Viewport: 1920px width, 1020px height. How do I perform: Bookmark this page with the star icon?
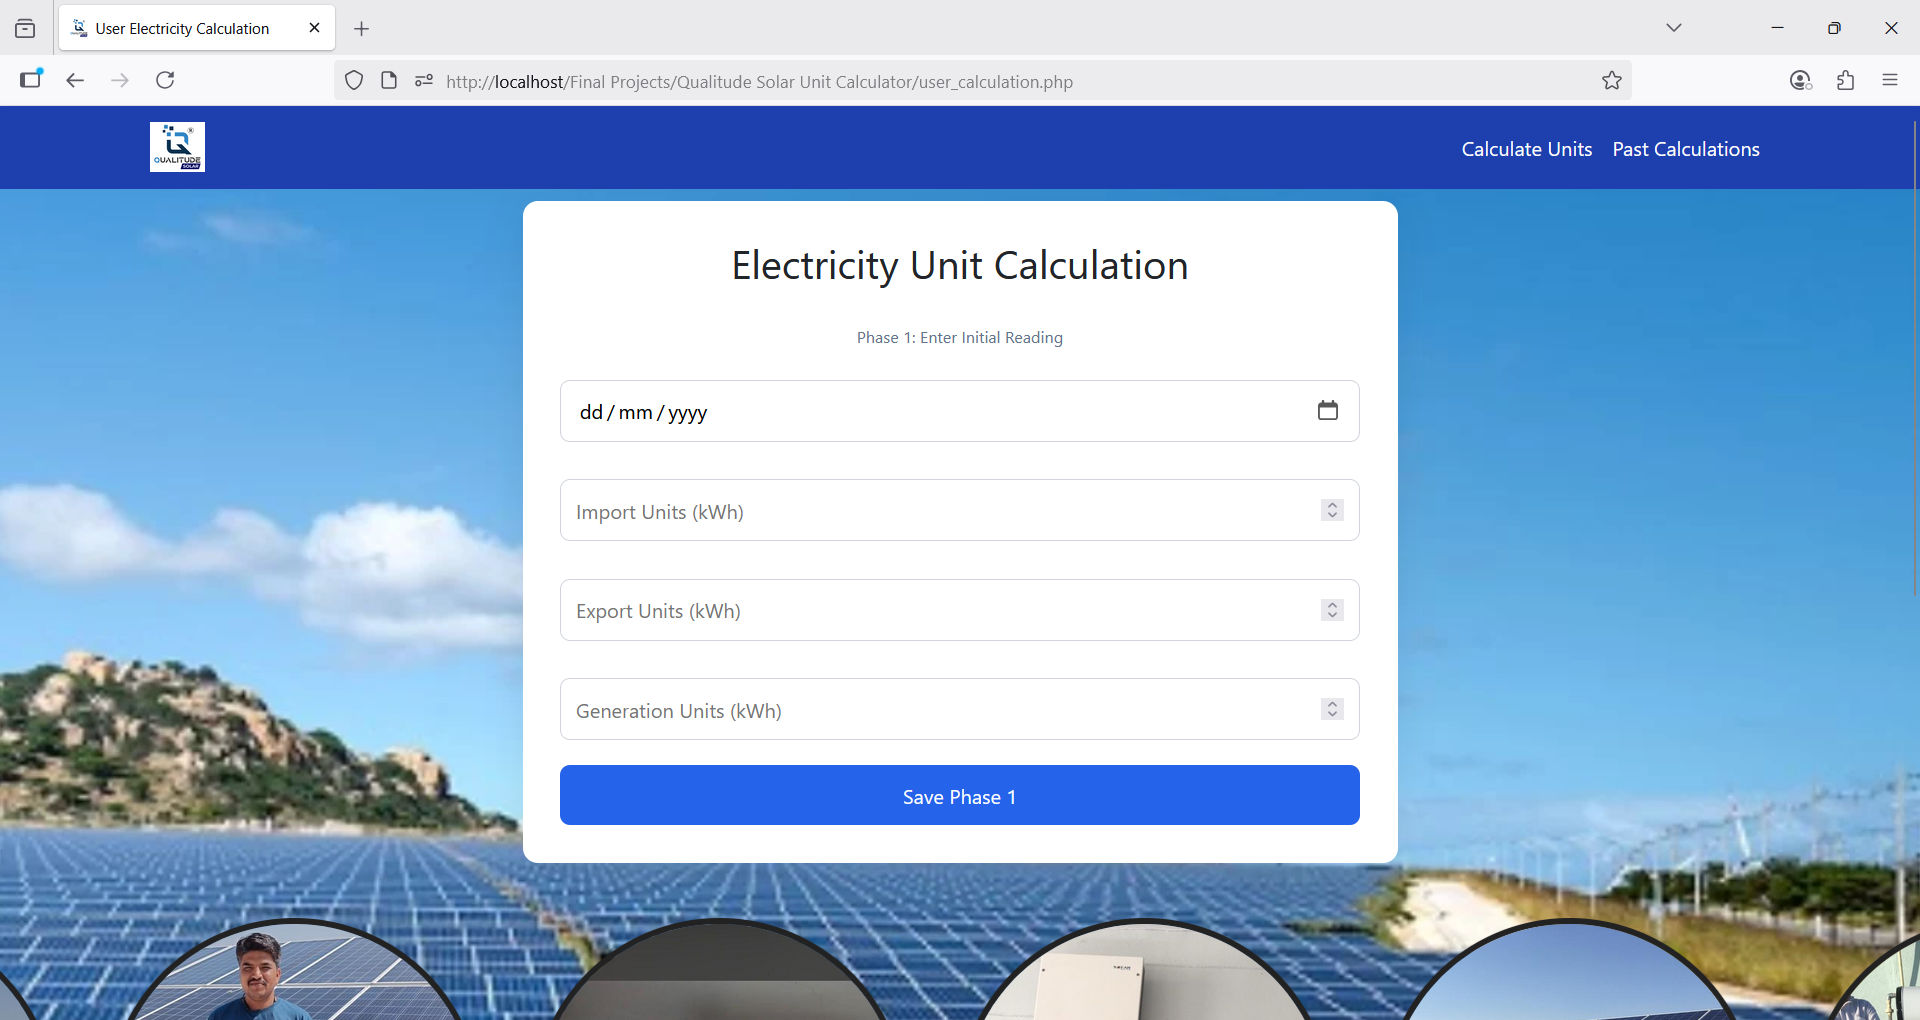tap(1611, 81)
